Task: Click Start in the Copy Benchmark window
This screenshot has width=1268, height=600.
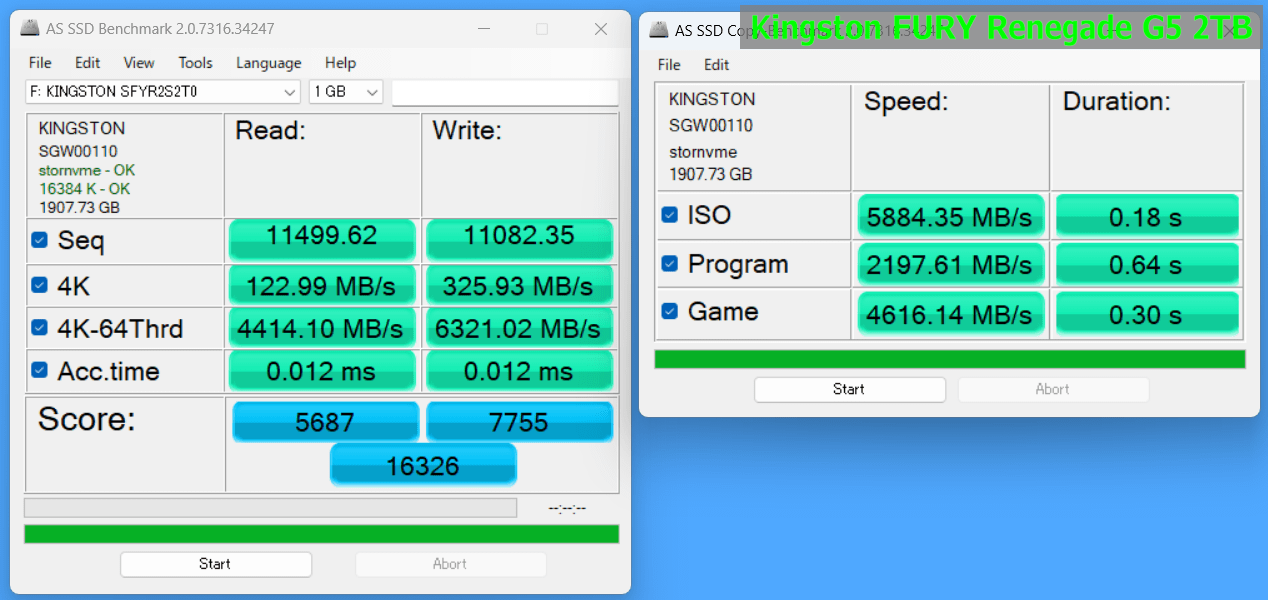Action: click(x=849, y=389)
